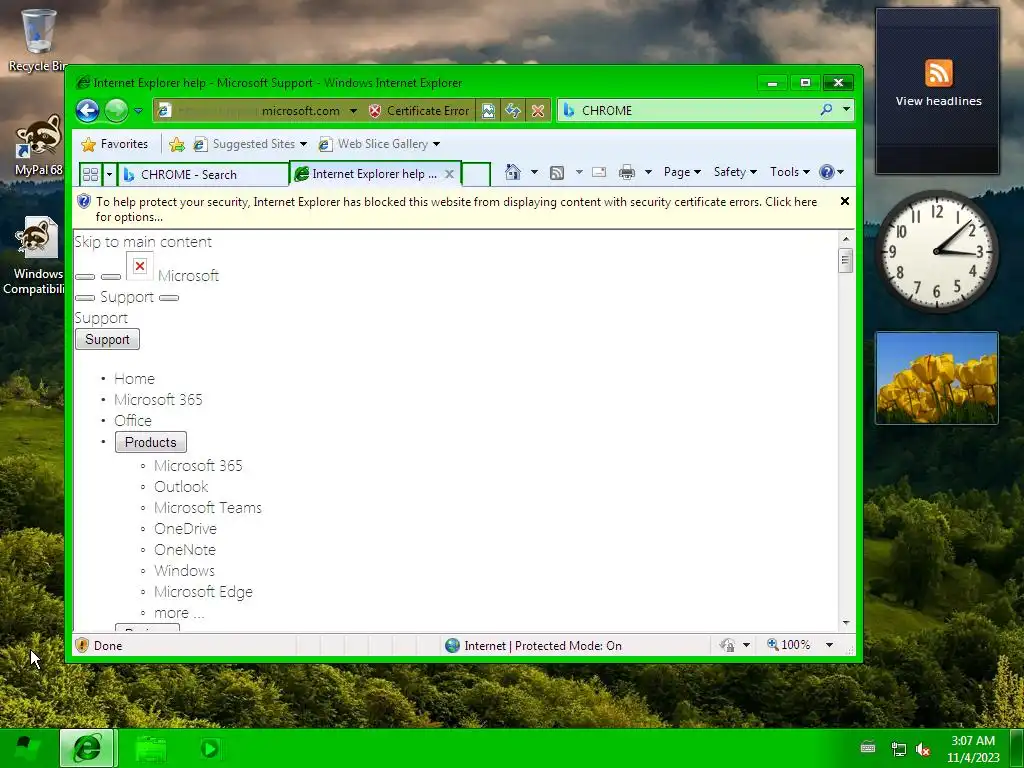
Task: Click the green Forward arrow button
Action: (x=116, y=110)
